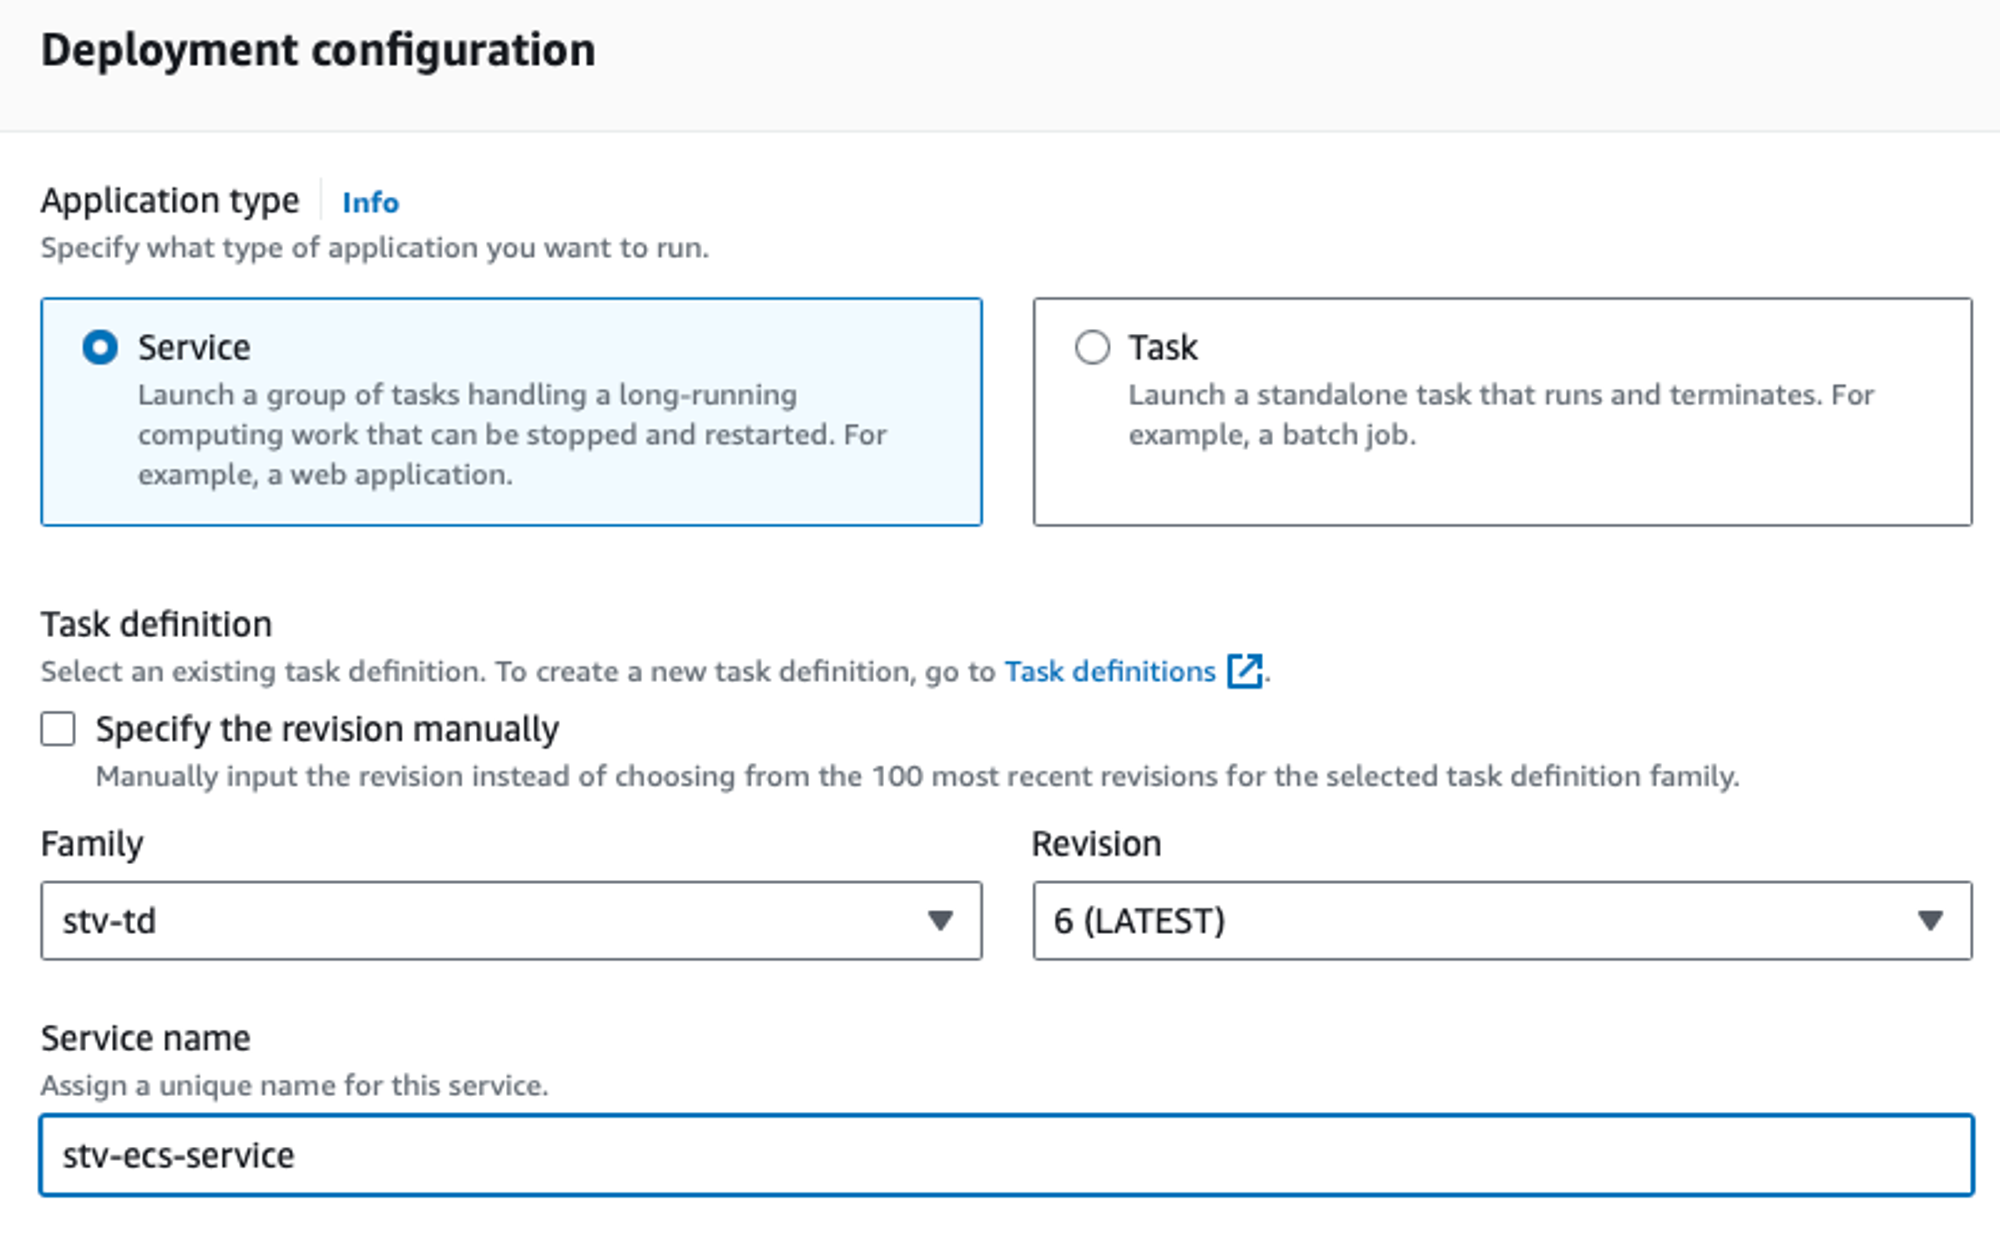Open the Application type Info link
Viewport: 2000px width, 1234px height.
(x=370, y=202)
